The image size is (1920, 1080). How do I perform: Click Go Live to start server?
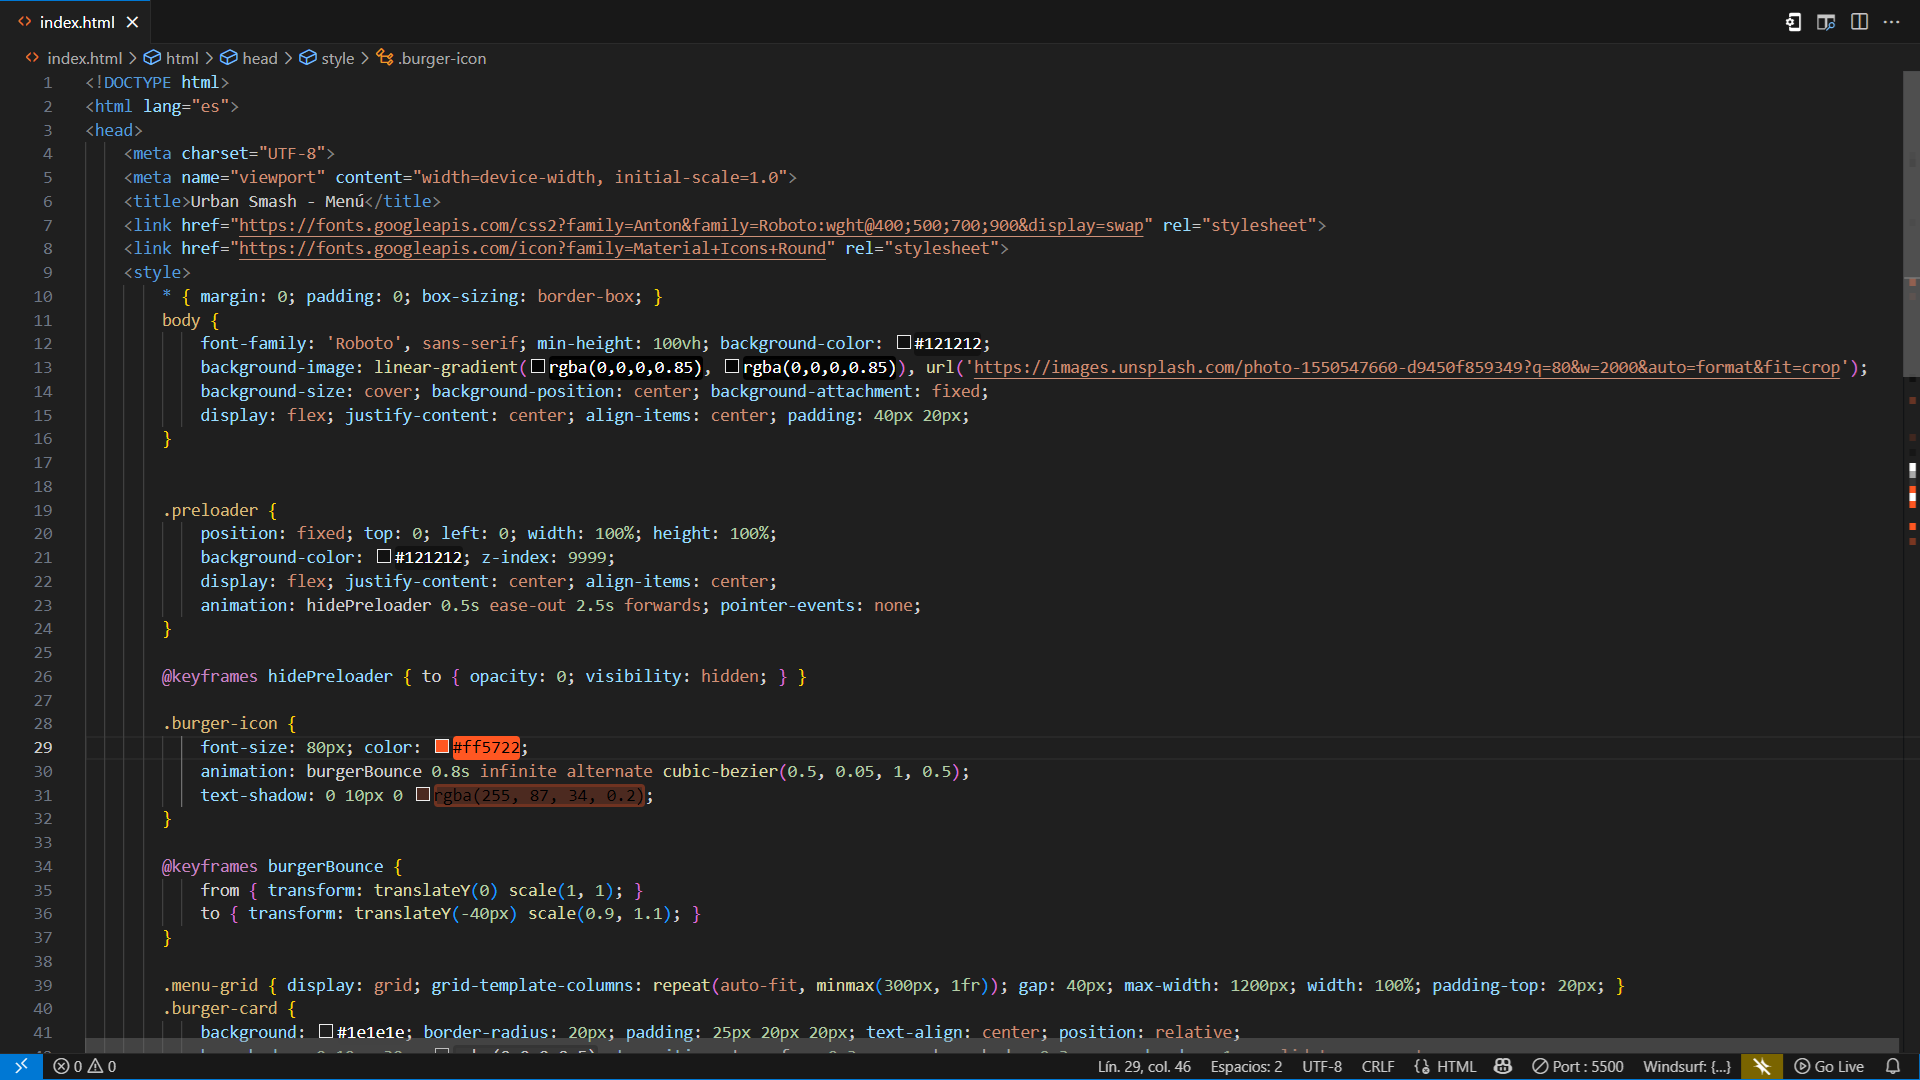pyautogui.click(x=1829, y=1066)
